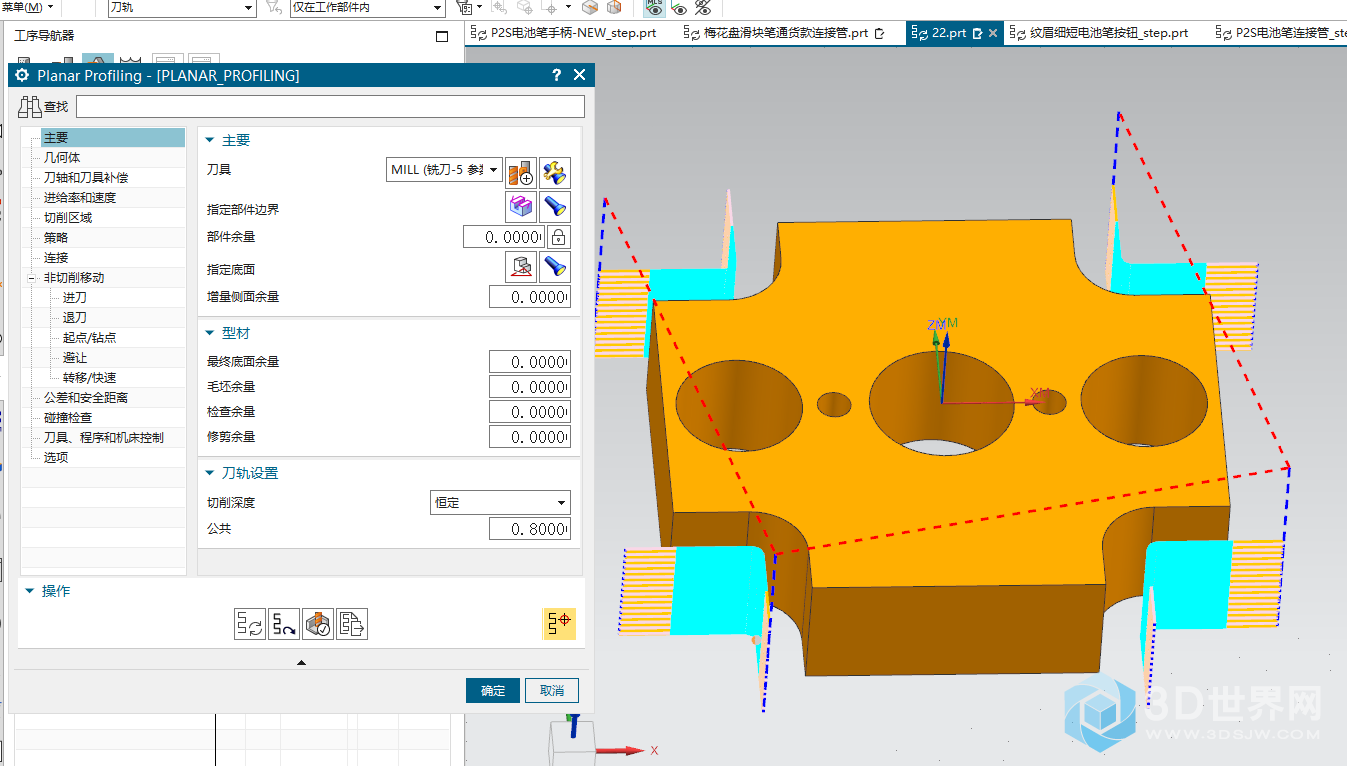Click the binoculars find icon
This screenshot has height=766, width=1347.
(x=29, y=106)
